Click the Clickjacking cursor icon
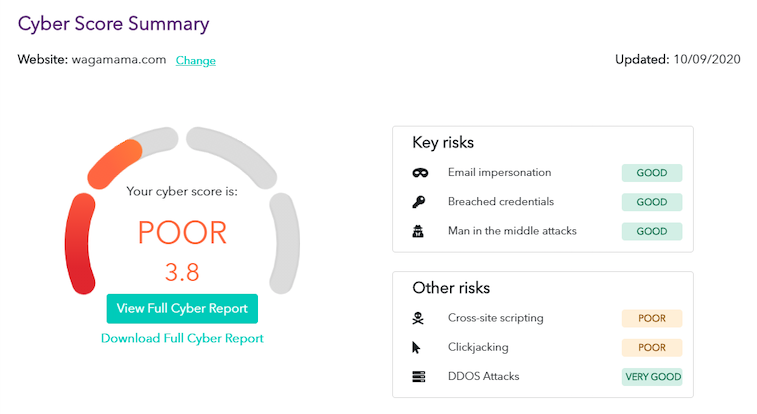Viewport: 757px width, 414px height. 418,347
